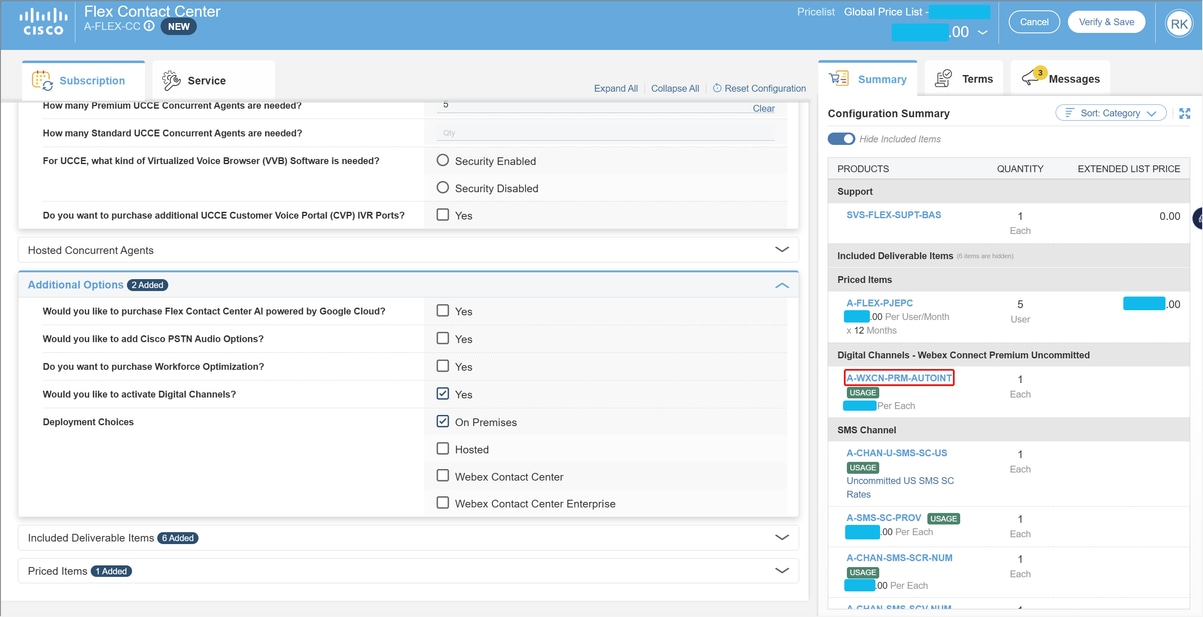Collapse the Additional Options section
1203x617 pixels.
pos(782,285)
